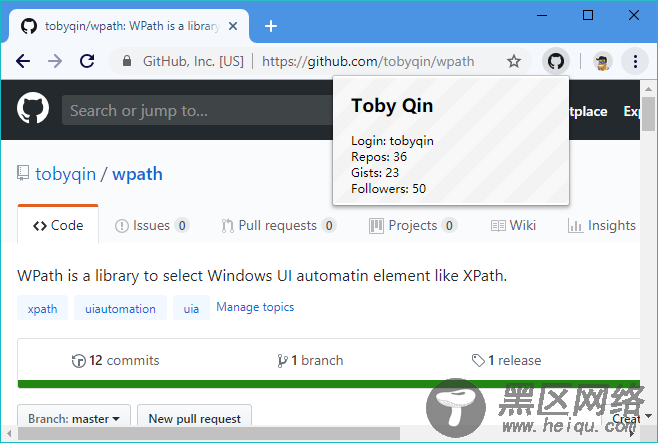Image resolution: width=658 pixels, height=443 pixels.
Task: Open GitHub home via Octocat logo
Action: pyautogui.click(x=33, y=108)
